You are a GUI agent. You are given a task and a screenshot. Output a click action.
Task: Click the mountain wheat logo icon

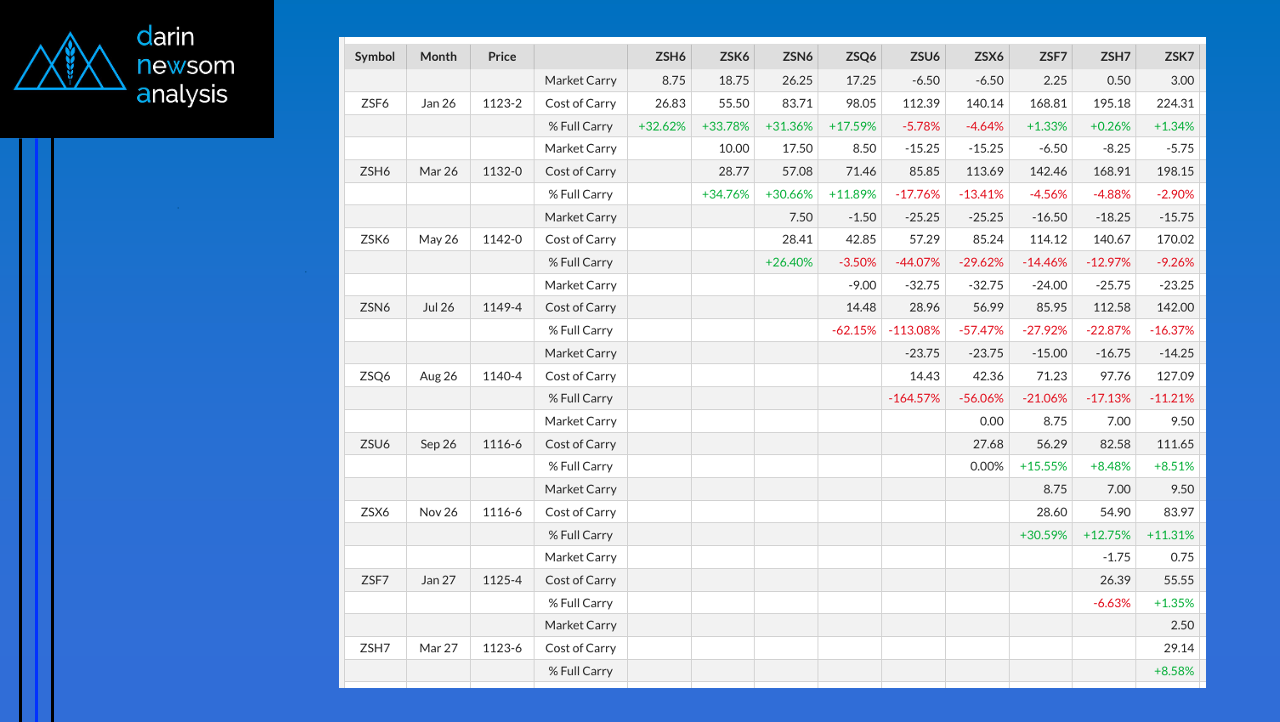pos(69,62)
